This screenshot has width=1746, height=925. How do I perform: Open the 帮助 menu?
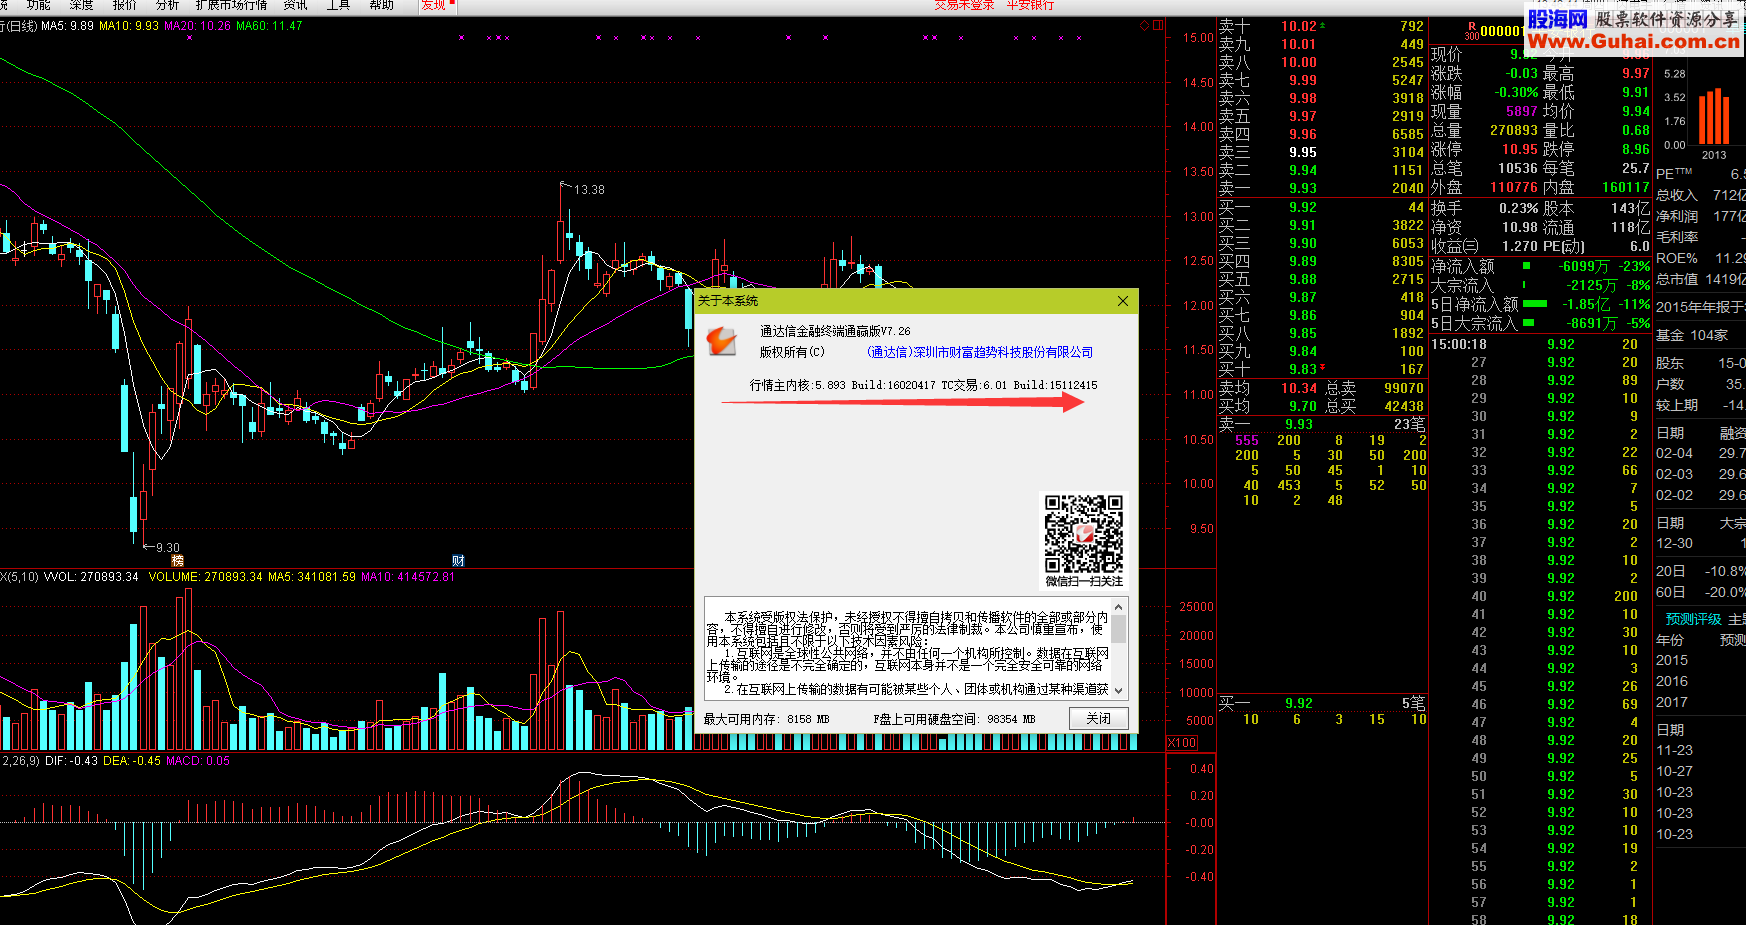pos(381,5)
